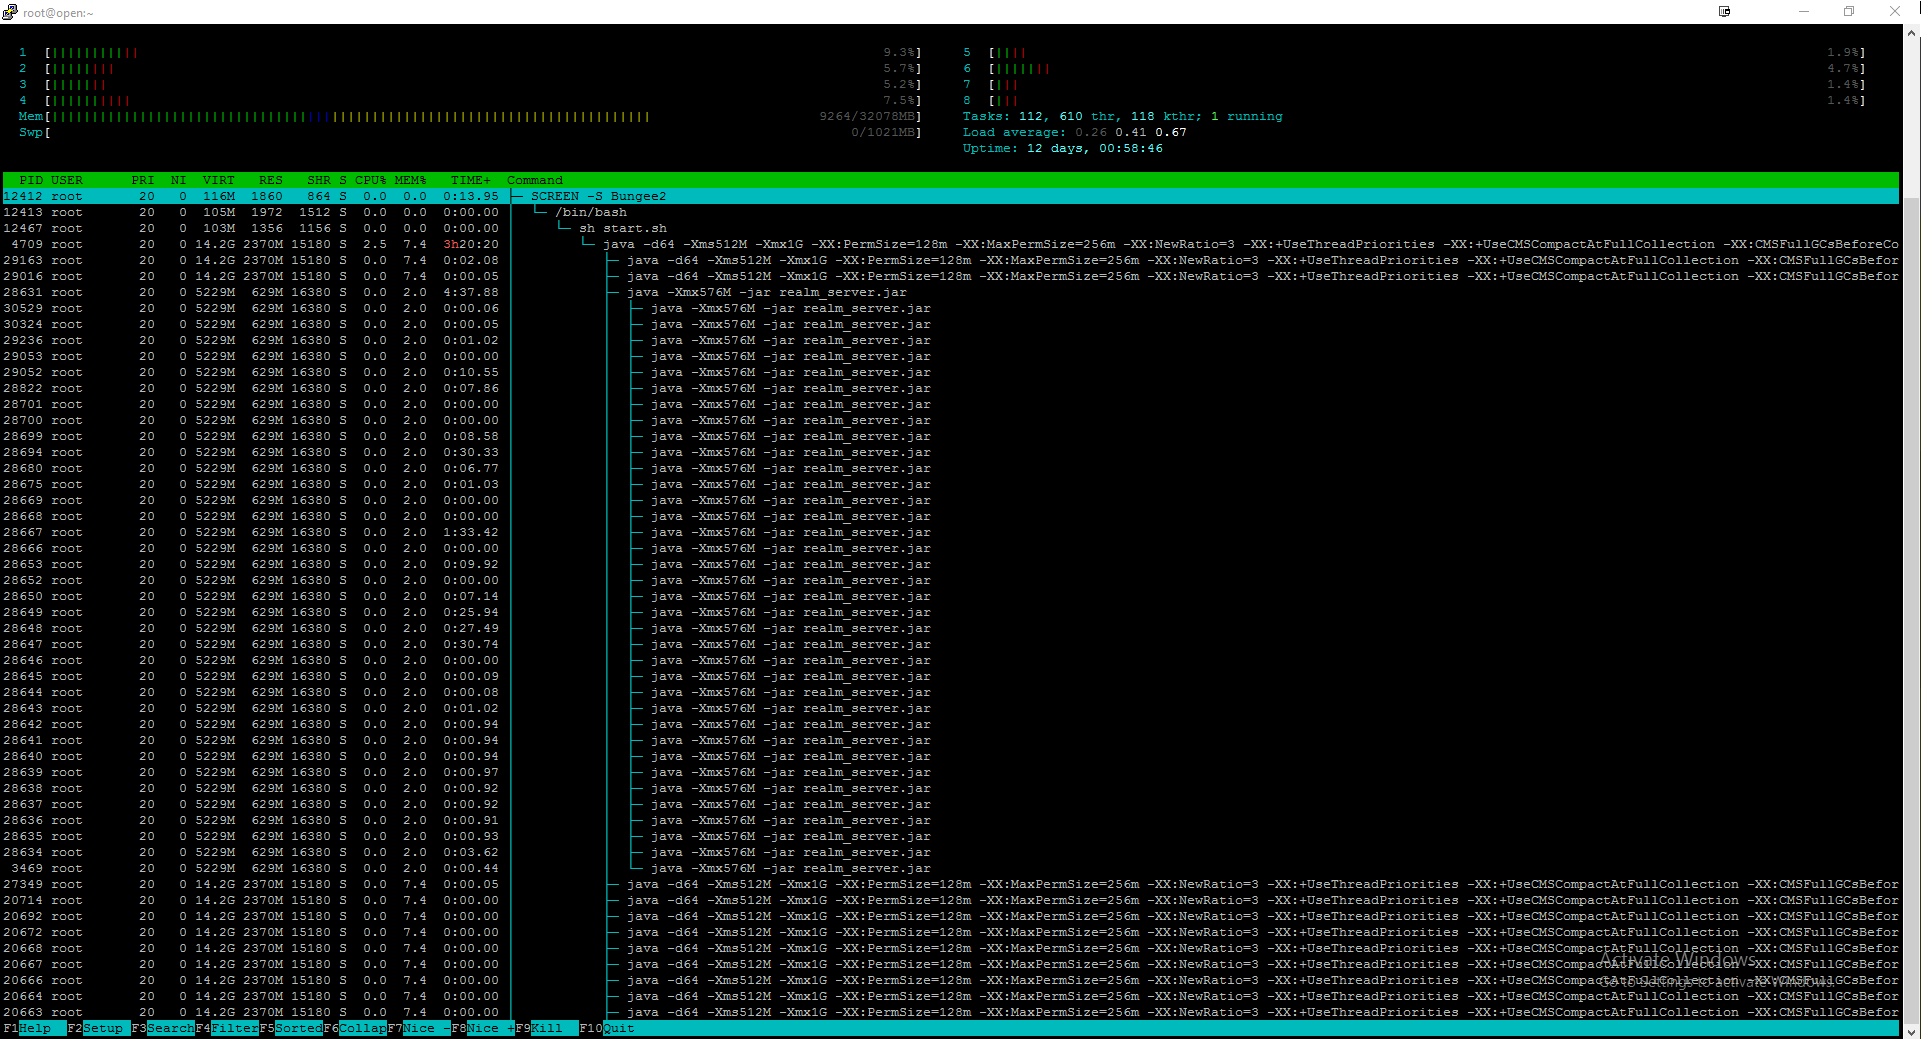Open process filter using F4Filter
The image size is (1921, 1039).
point(228,1028)
